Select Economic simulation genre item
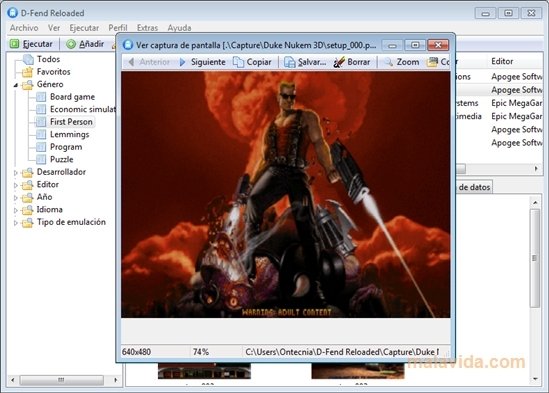 83,109
